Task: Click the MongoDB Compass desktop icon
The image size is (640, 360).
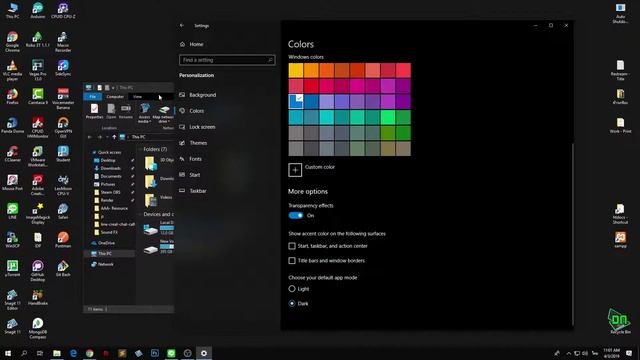Action: (38, 328)
